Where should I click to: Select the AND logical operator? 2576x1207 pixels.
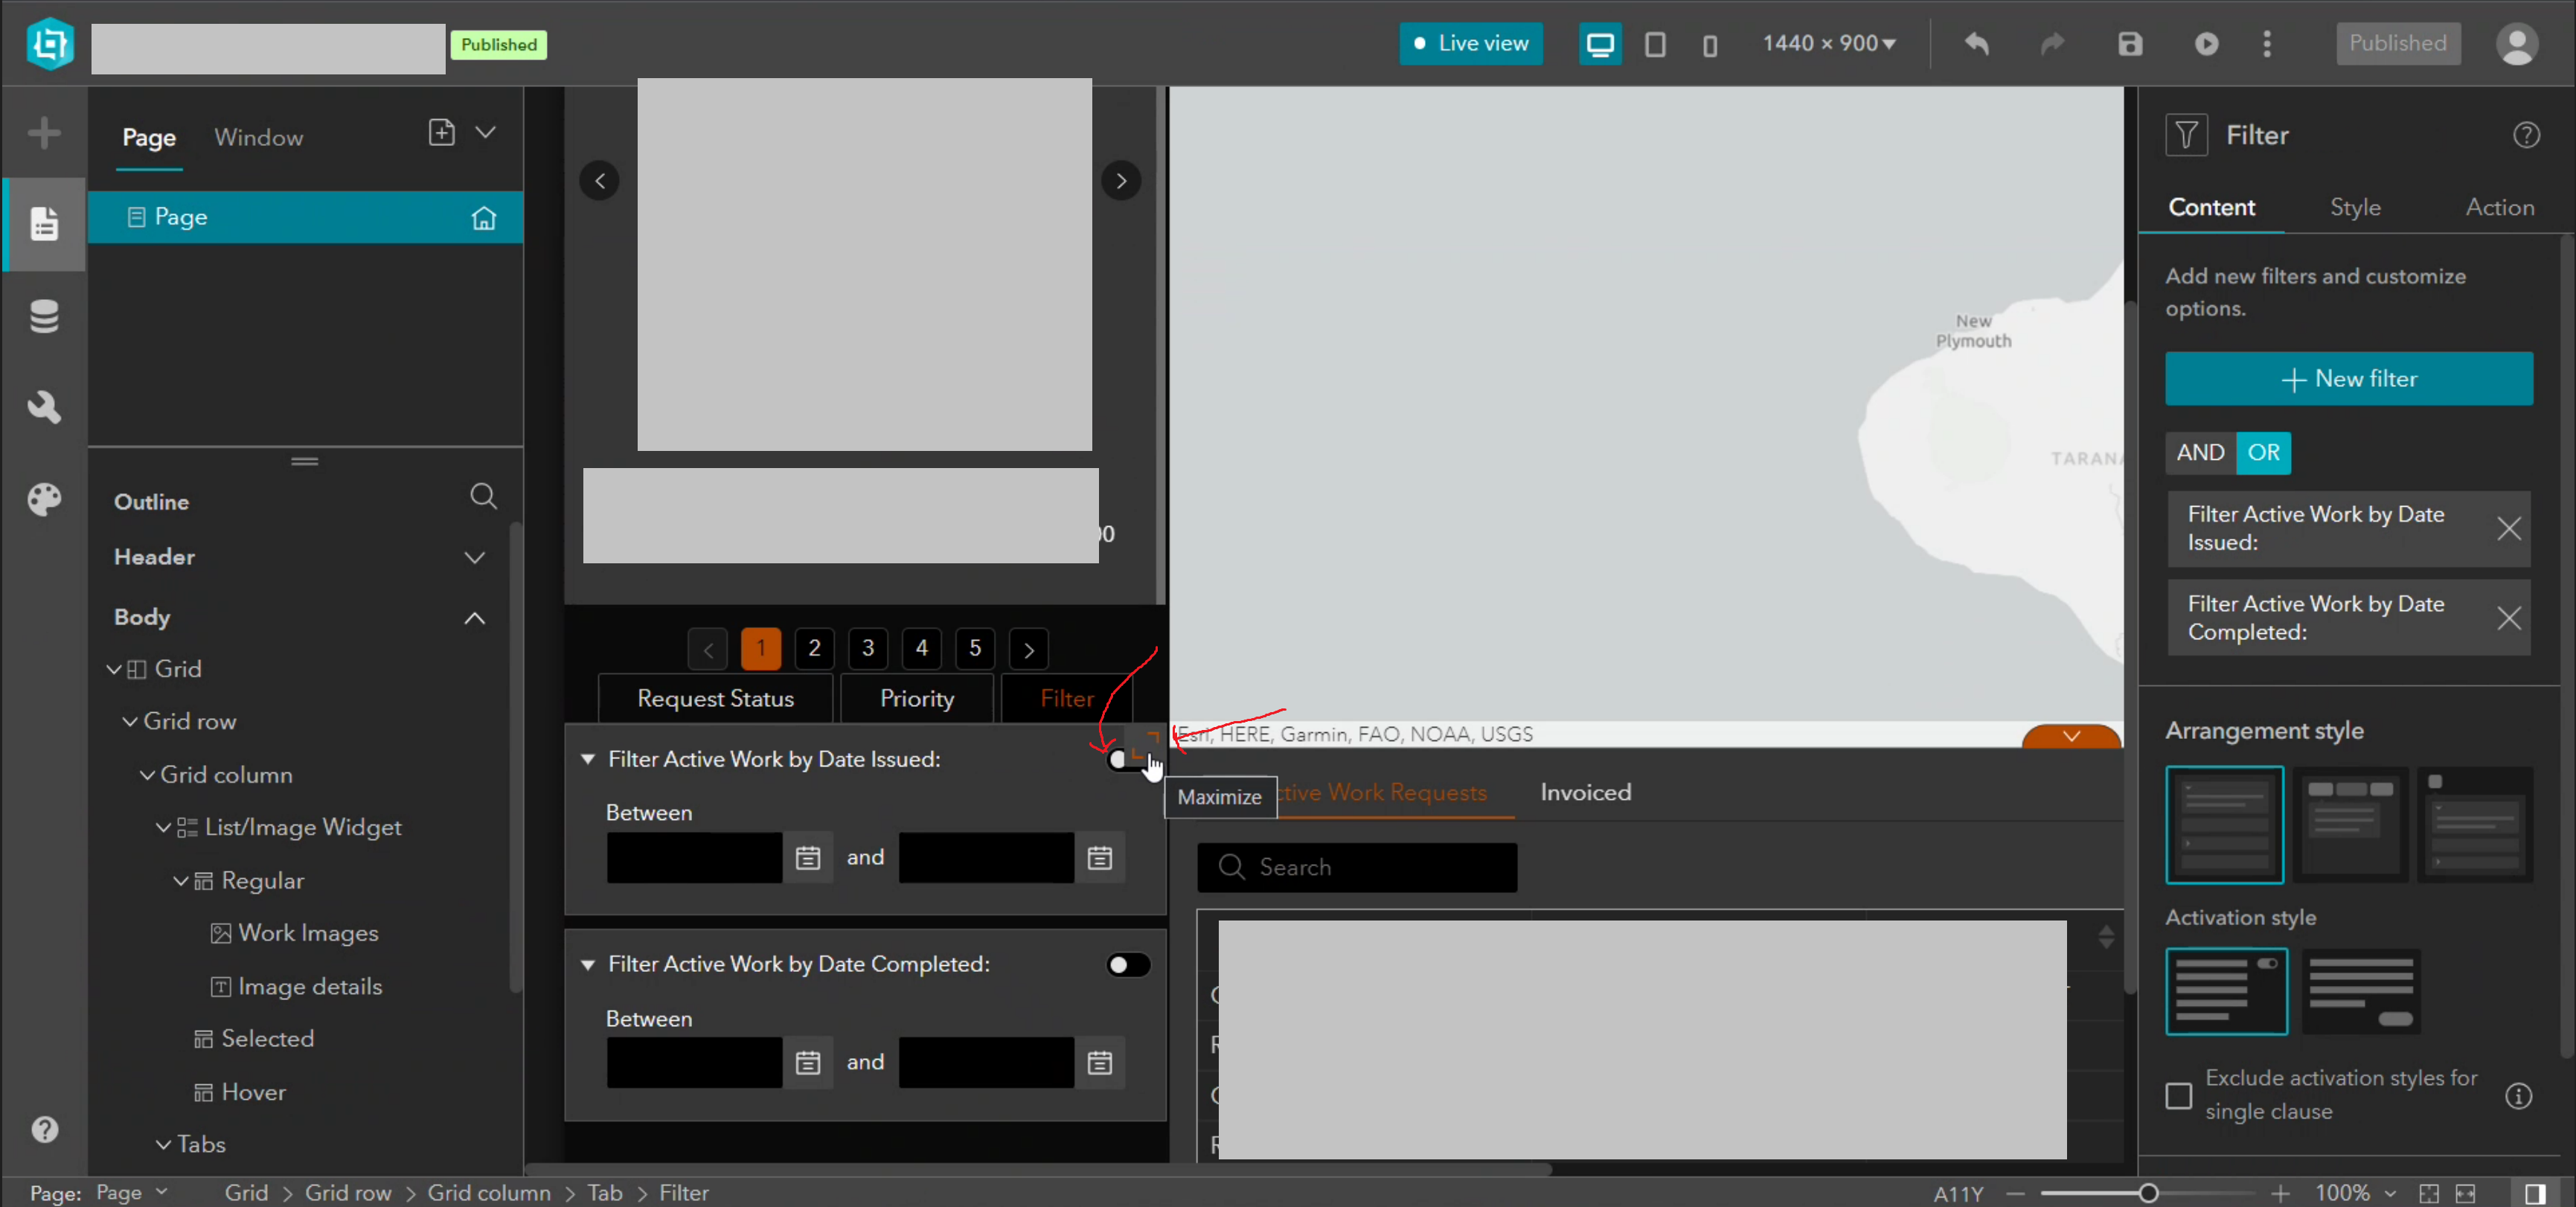click(x=2200, y=452)
